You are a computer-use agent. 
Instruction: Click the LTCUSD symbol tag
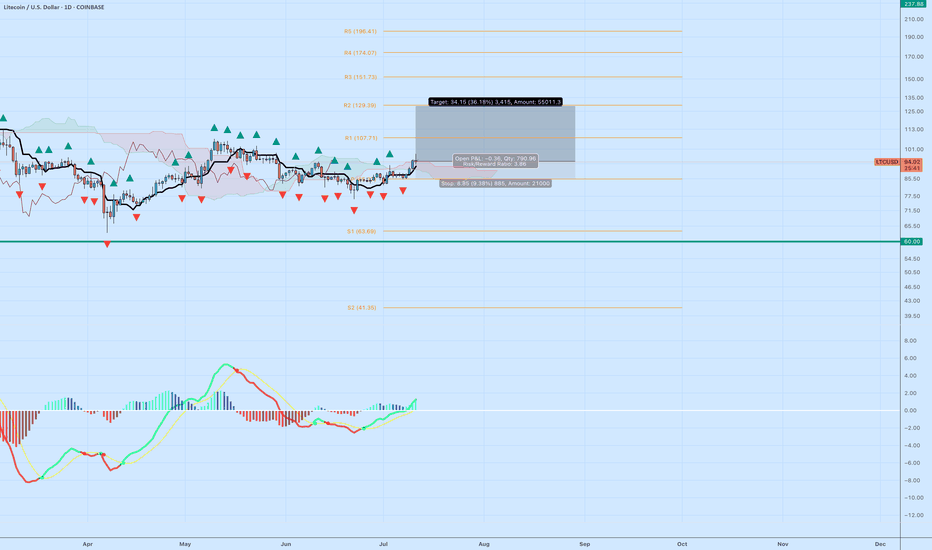887,162
